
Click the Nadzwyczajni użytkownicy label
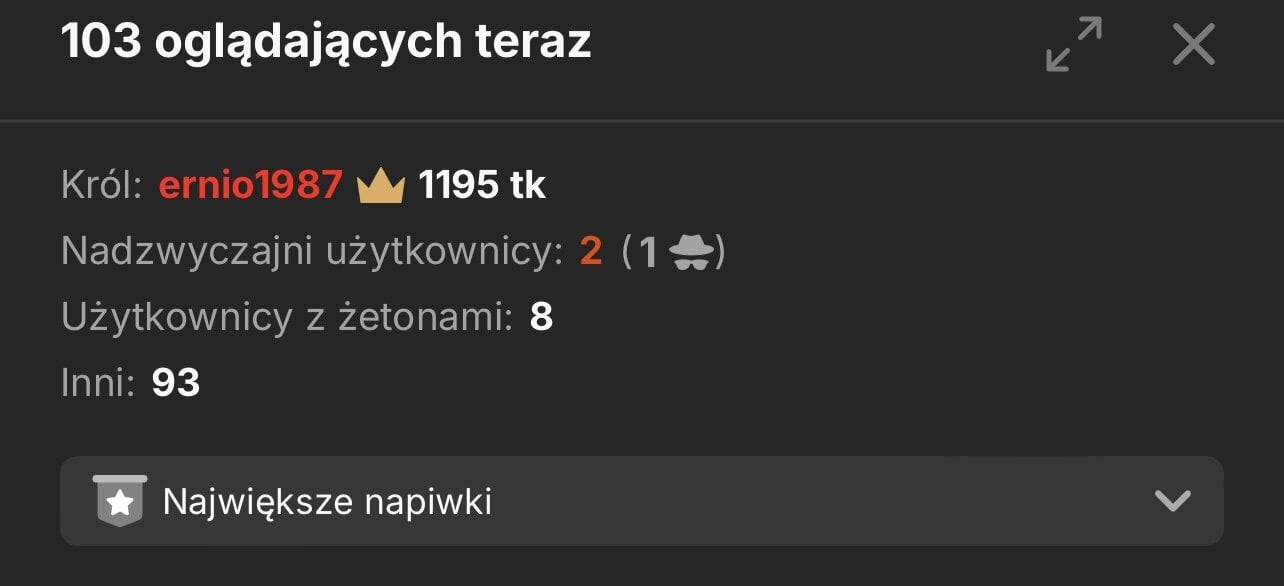point(312,252)
